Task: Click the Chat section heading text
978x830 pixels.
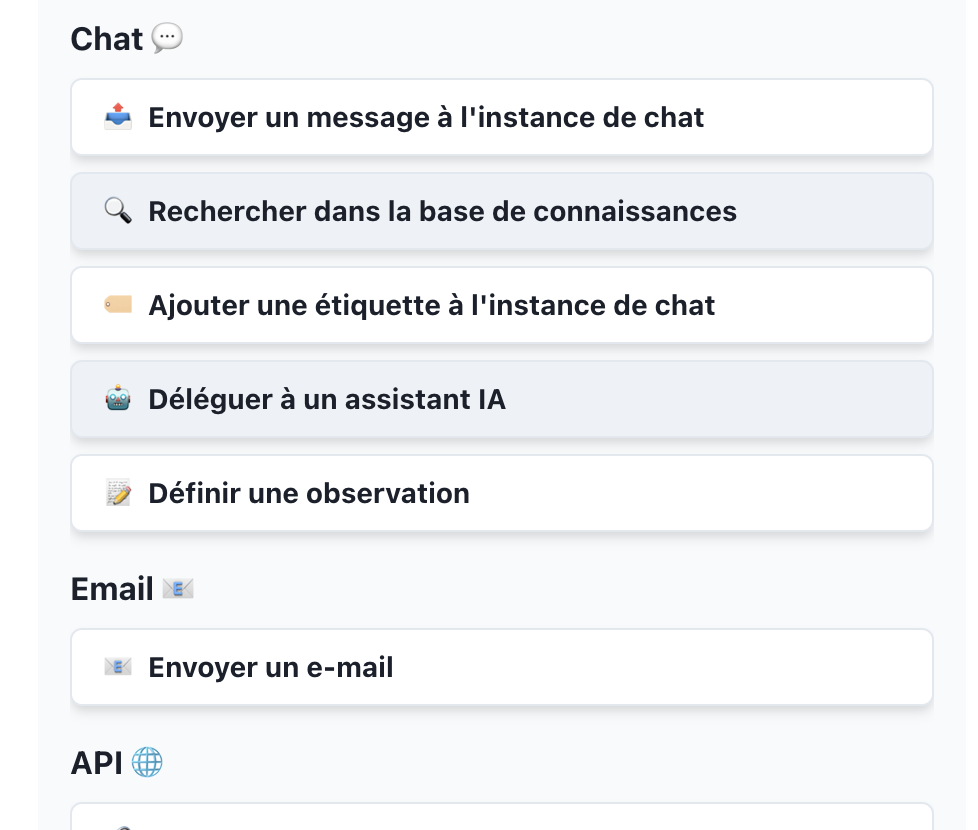Action: point(107,39)
